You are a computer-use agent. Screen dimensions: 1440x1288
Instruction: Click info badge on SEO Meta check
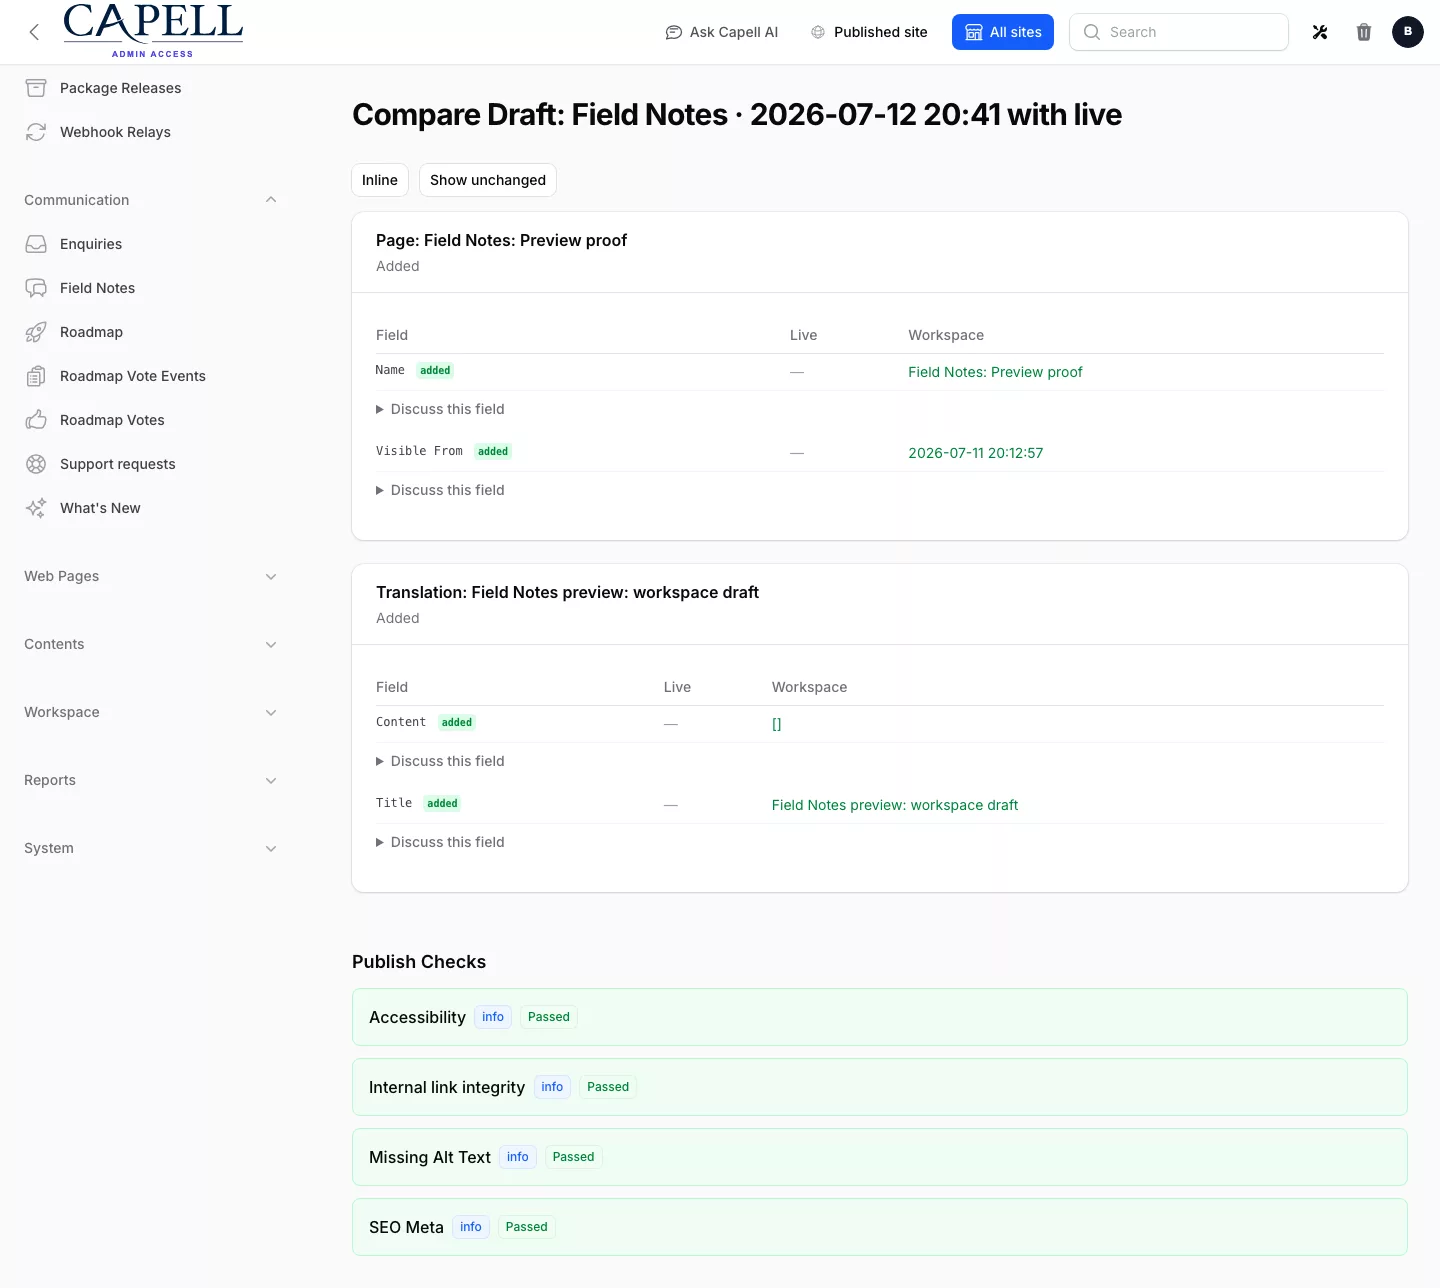tap(471, 1227)
